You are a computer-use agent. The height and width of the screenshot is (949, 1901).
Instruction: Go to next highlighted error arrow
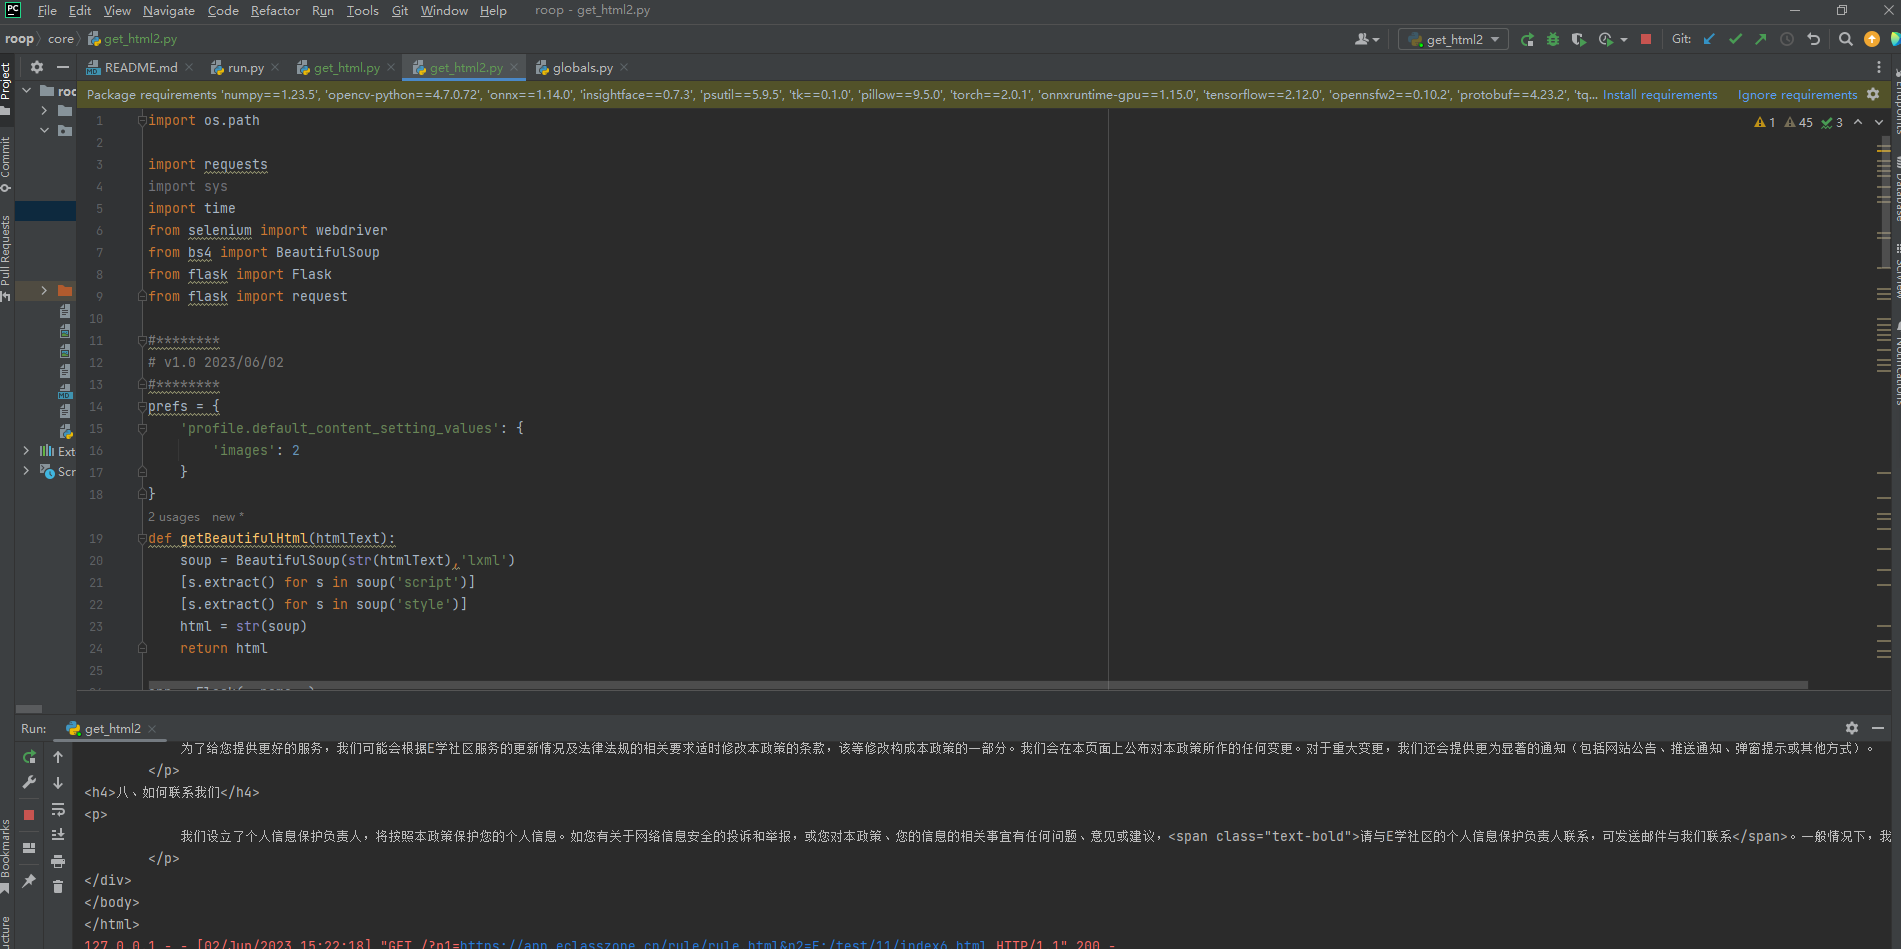(x=1879, y=122)
